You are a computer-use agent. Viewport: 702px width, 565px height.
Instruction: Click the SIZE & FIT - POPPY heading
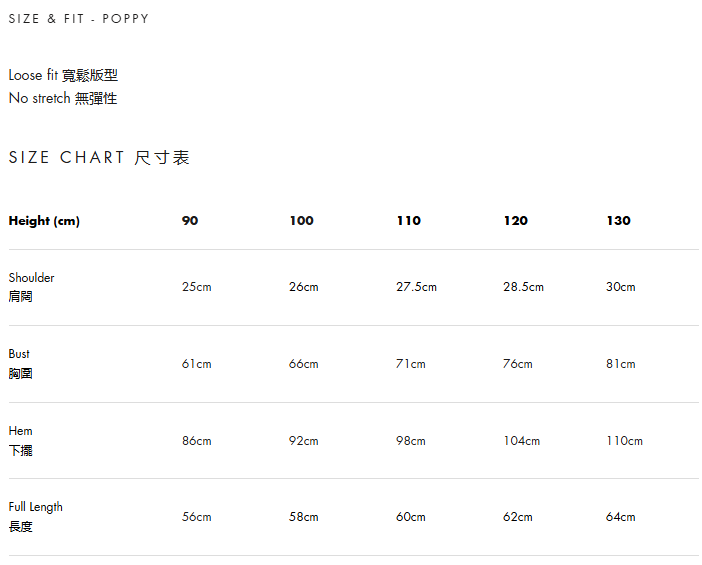click(79, 19)
